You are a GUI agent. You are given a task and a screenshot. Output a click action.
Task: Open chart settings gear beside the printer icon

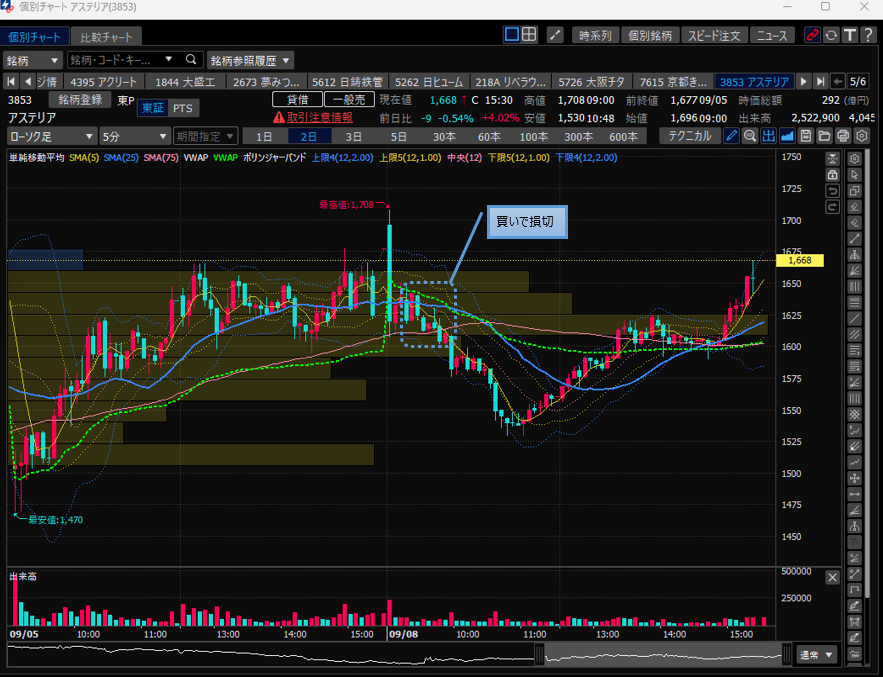[861, 136]
